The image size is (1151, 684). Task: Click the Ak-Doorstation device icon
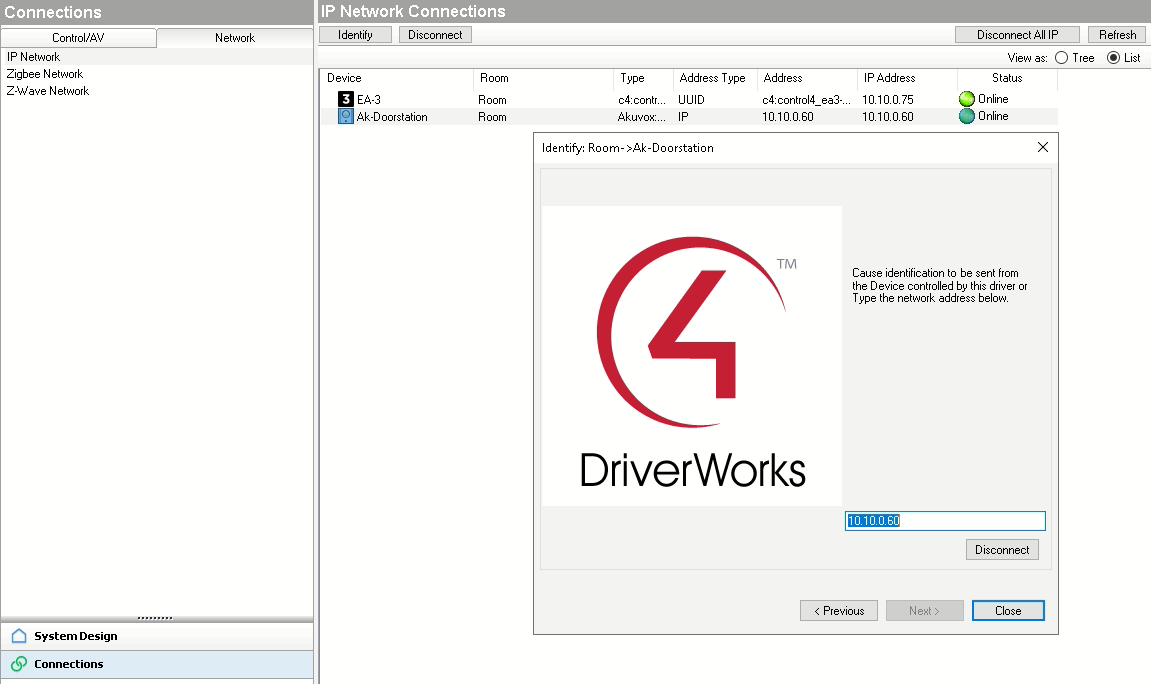point(346,117)
